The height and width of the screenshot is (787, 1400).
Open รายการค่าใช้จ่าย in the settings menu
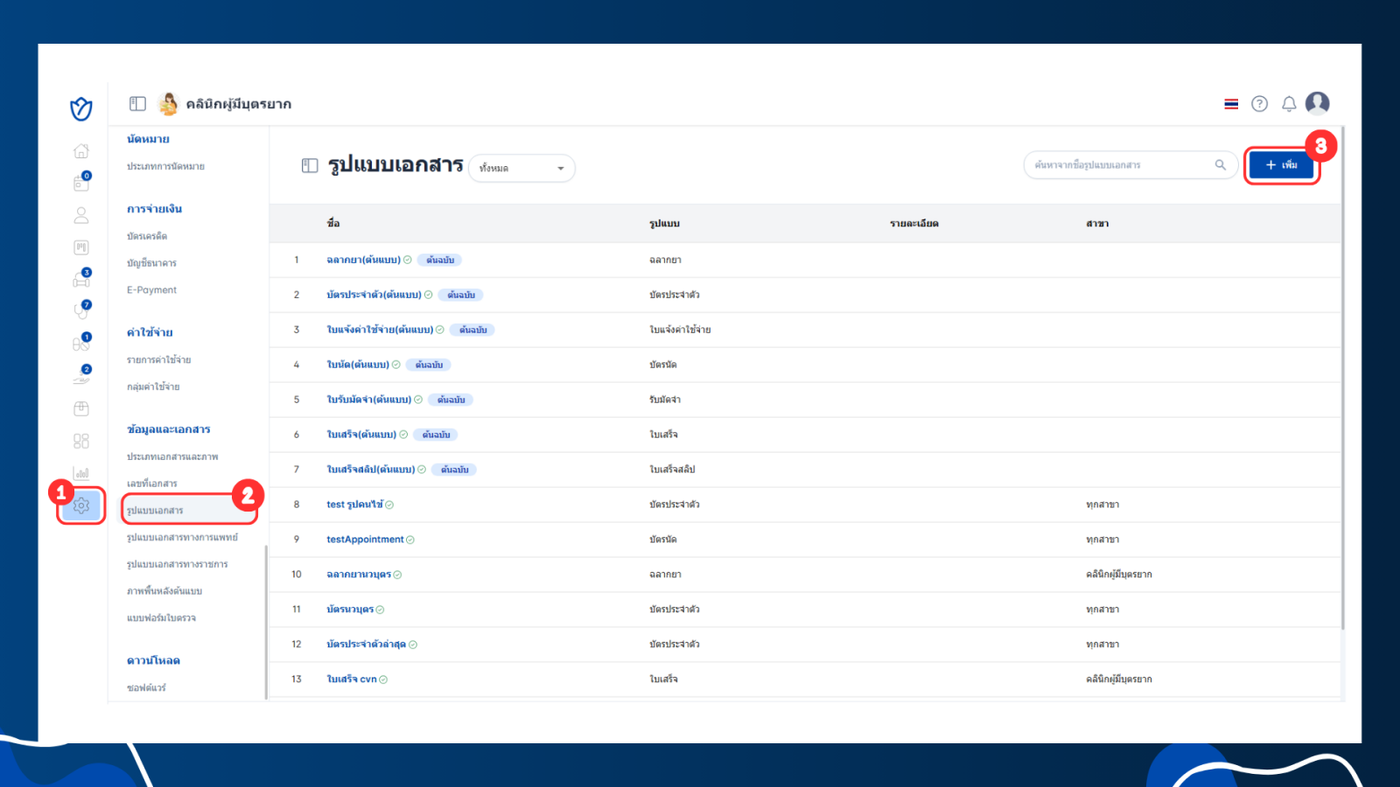coord(159,360)
